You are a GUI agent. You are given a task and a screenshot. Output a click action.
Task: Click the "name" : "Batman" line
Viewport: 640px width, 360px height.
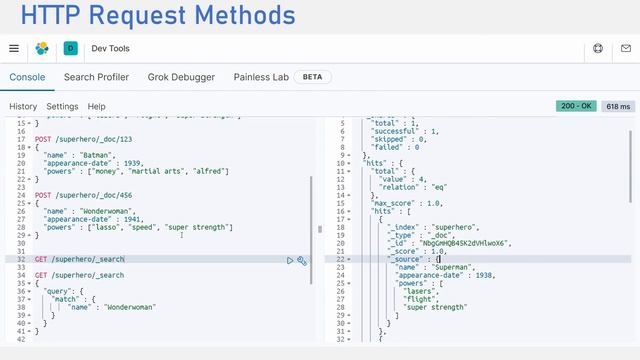80,155
